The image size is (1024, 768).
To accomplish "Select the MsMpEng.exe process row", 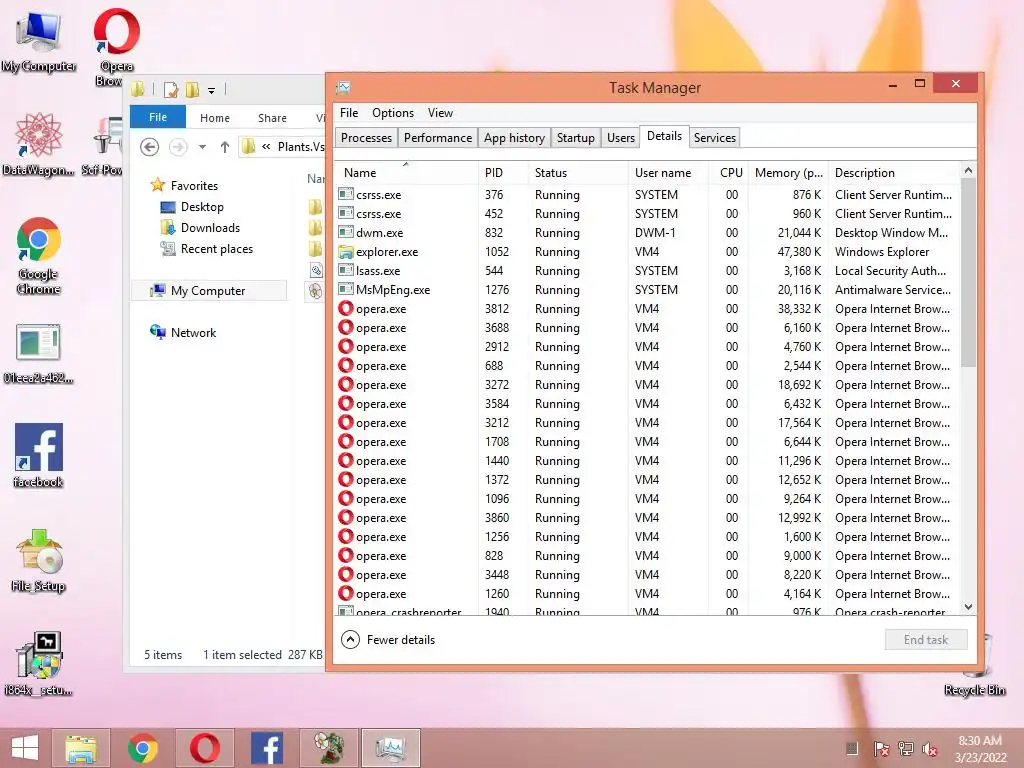I will [648, 289].
